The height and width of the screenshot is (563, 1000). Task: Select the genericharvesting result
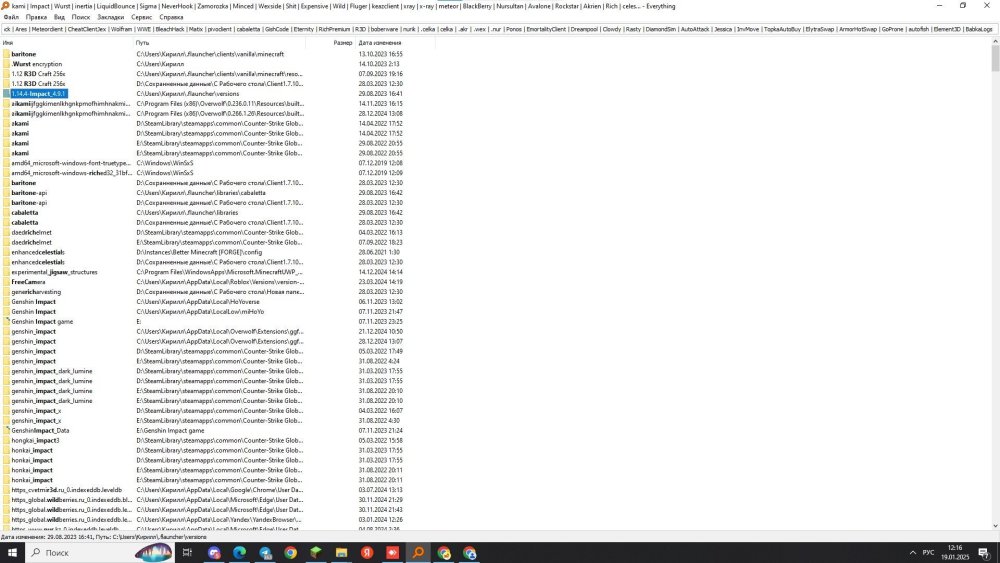click(x=36, y=291)
